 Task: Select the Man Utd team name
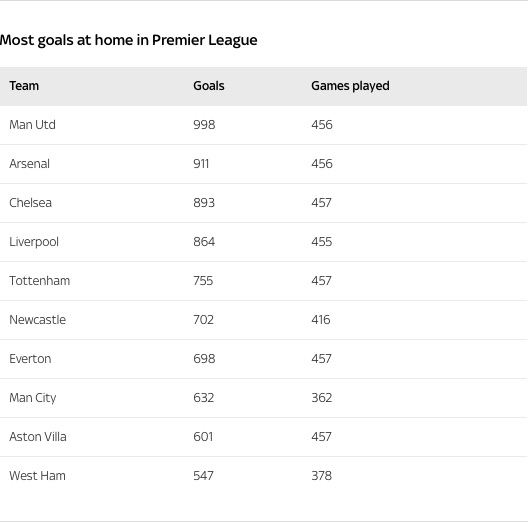point(32,125)
